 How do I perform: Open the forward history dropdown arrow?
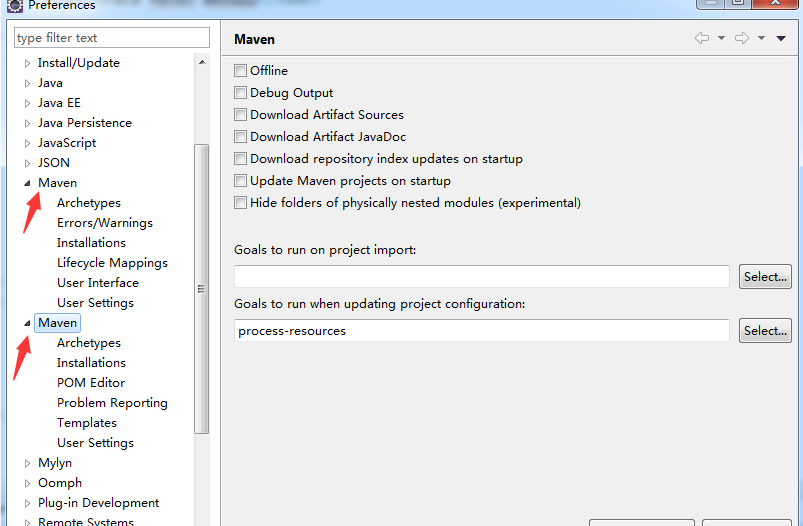[x=762, y=38]
